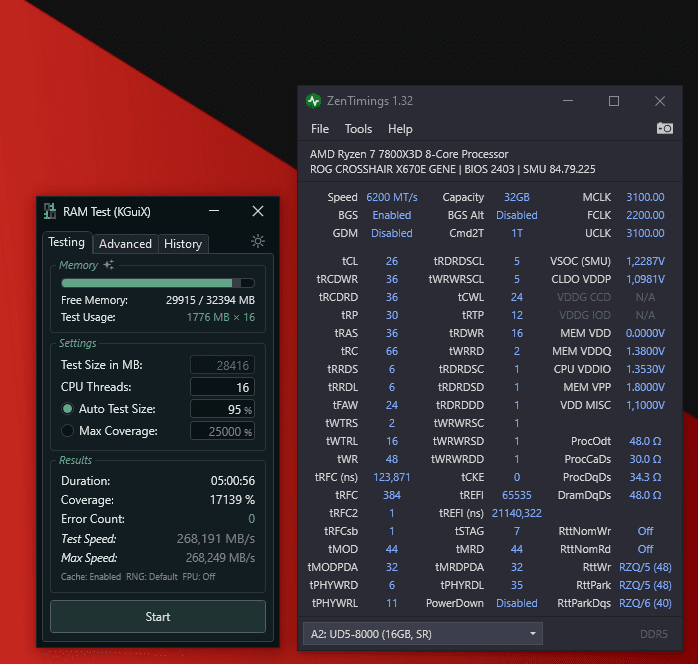Viewport: 698px width, 664px height.
Task: Click the Cache: Enabled status text
Action: [91, 577]
